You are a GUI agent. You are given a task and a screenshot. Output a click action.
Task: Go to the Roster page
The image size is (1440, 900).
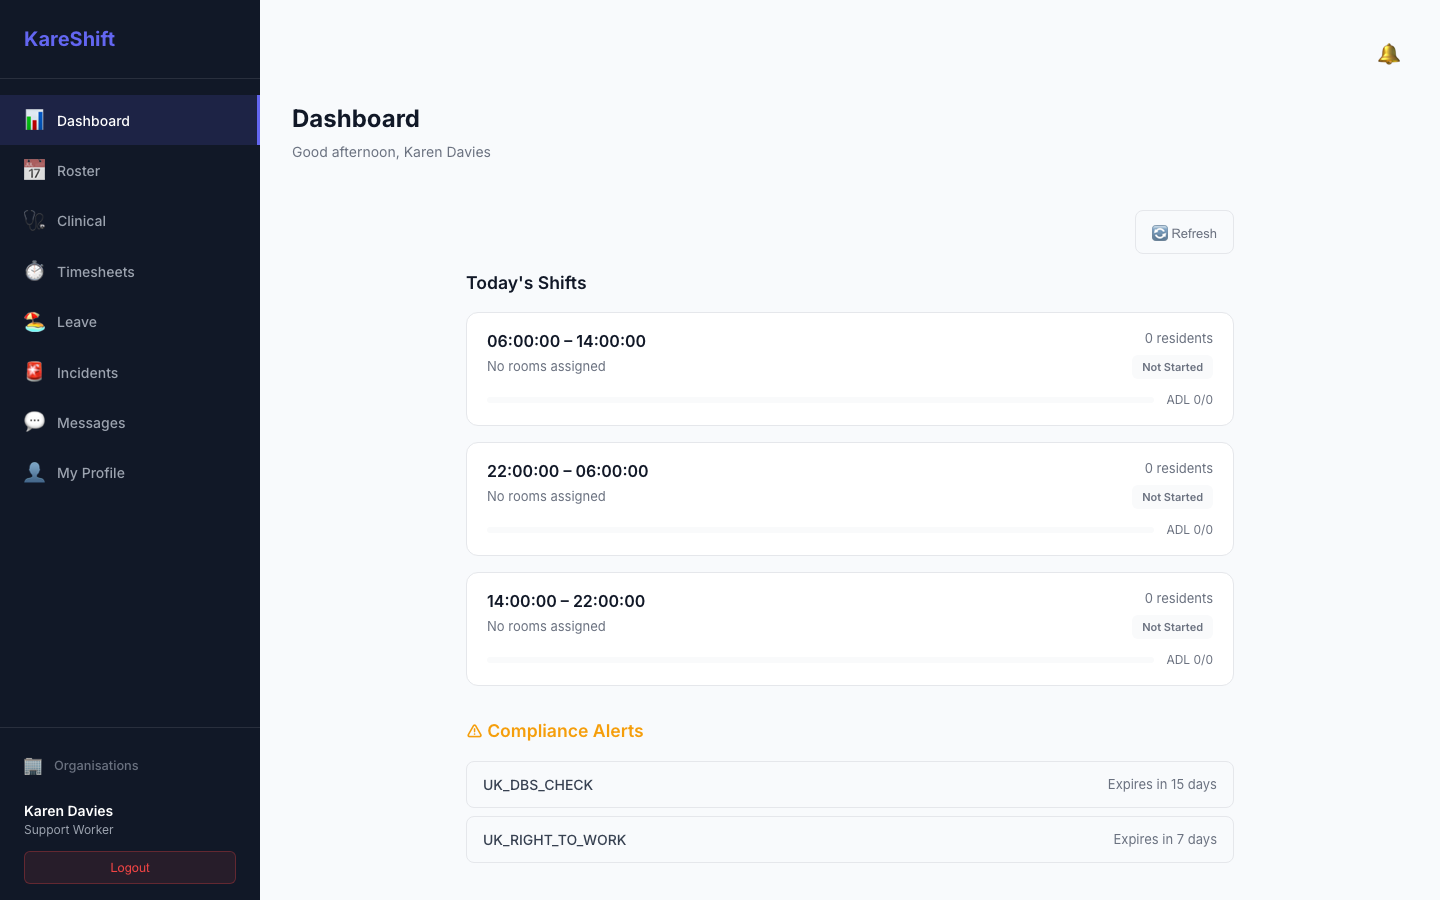(x=130, y=170)
